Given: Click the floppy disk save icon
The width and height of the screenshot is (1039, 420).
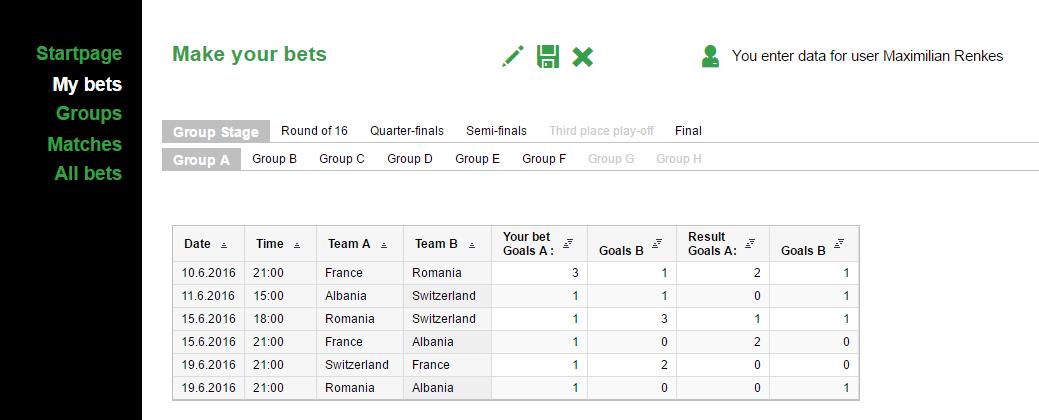Looking at the screenshot, I should coord(547,57).
